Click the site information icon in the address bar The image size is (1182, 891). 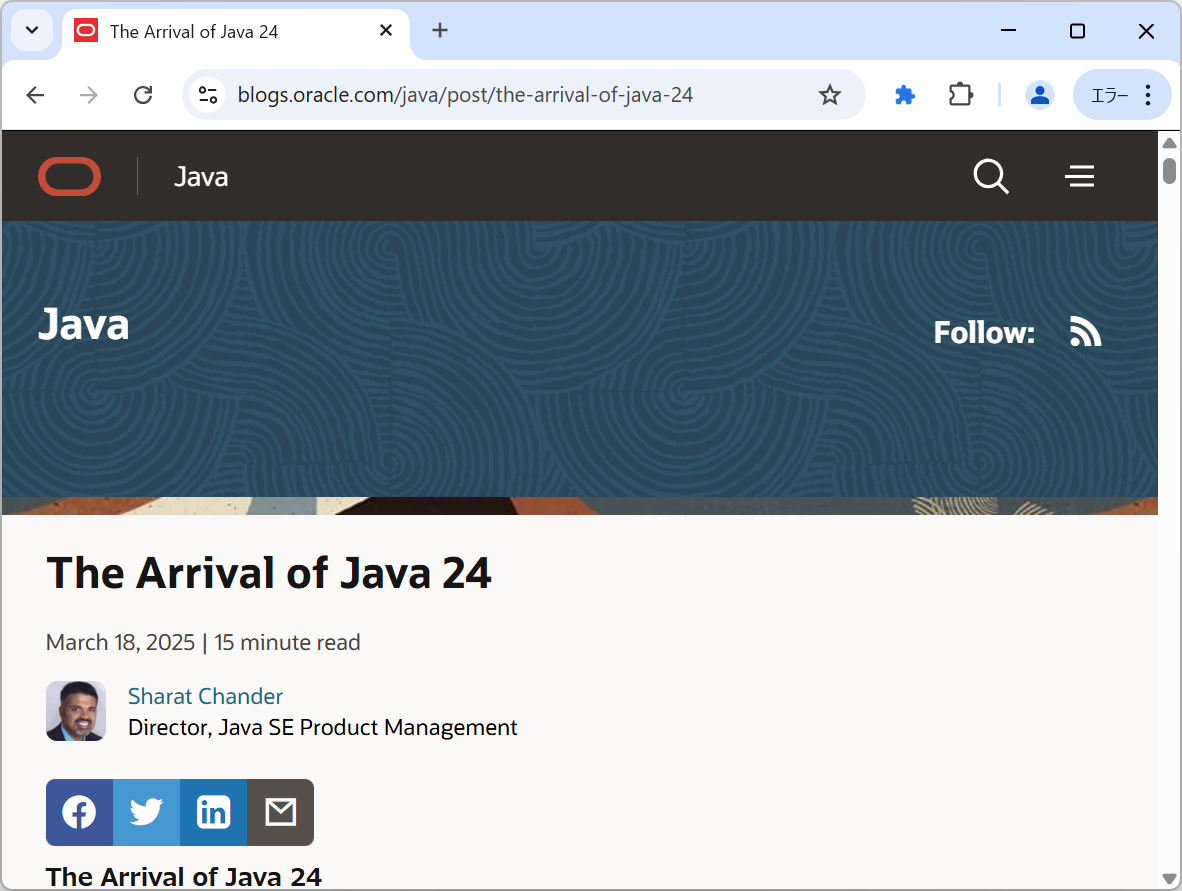pyautogui.click(x=207, y=94)
